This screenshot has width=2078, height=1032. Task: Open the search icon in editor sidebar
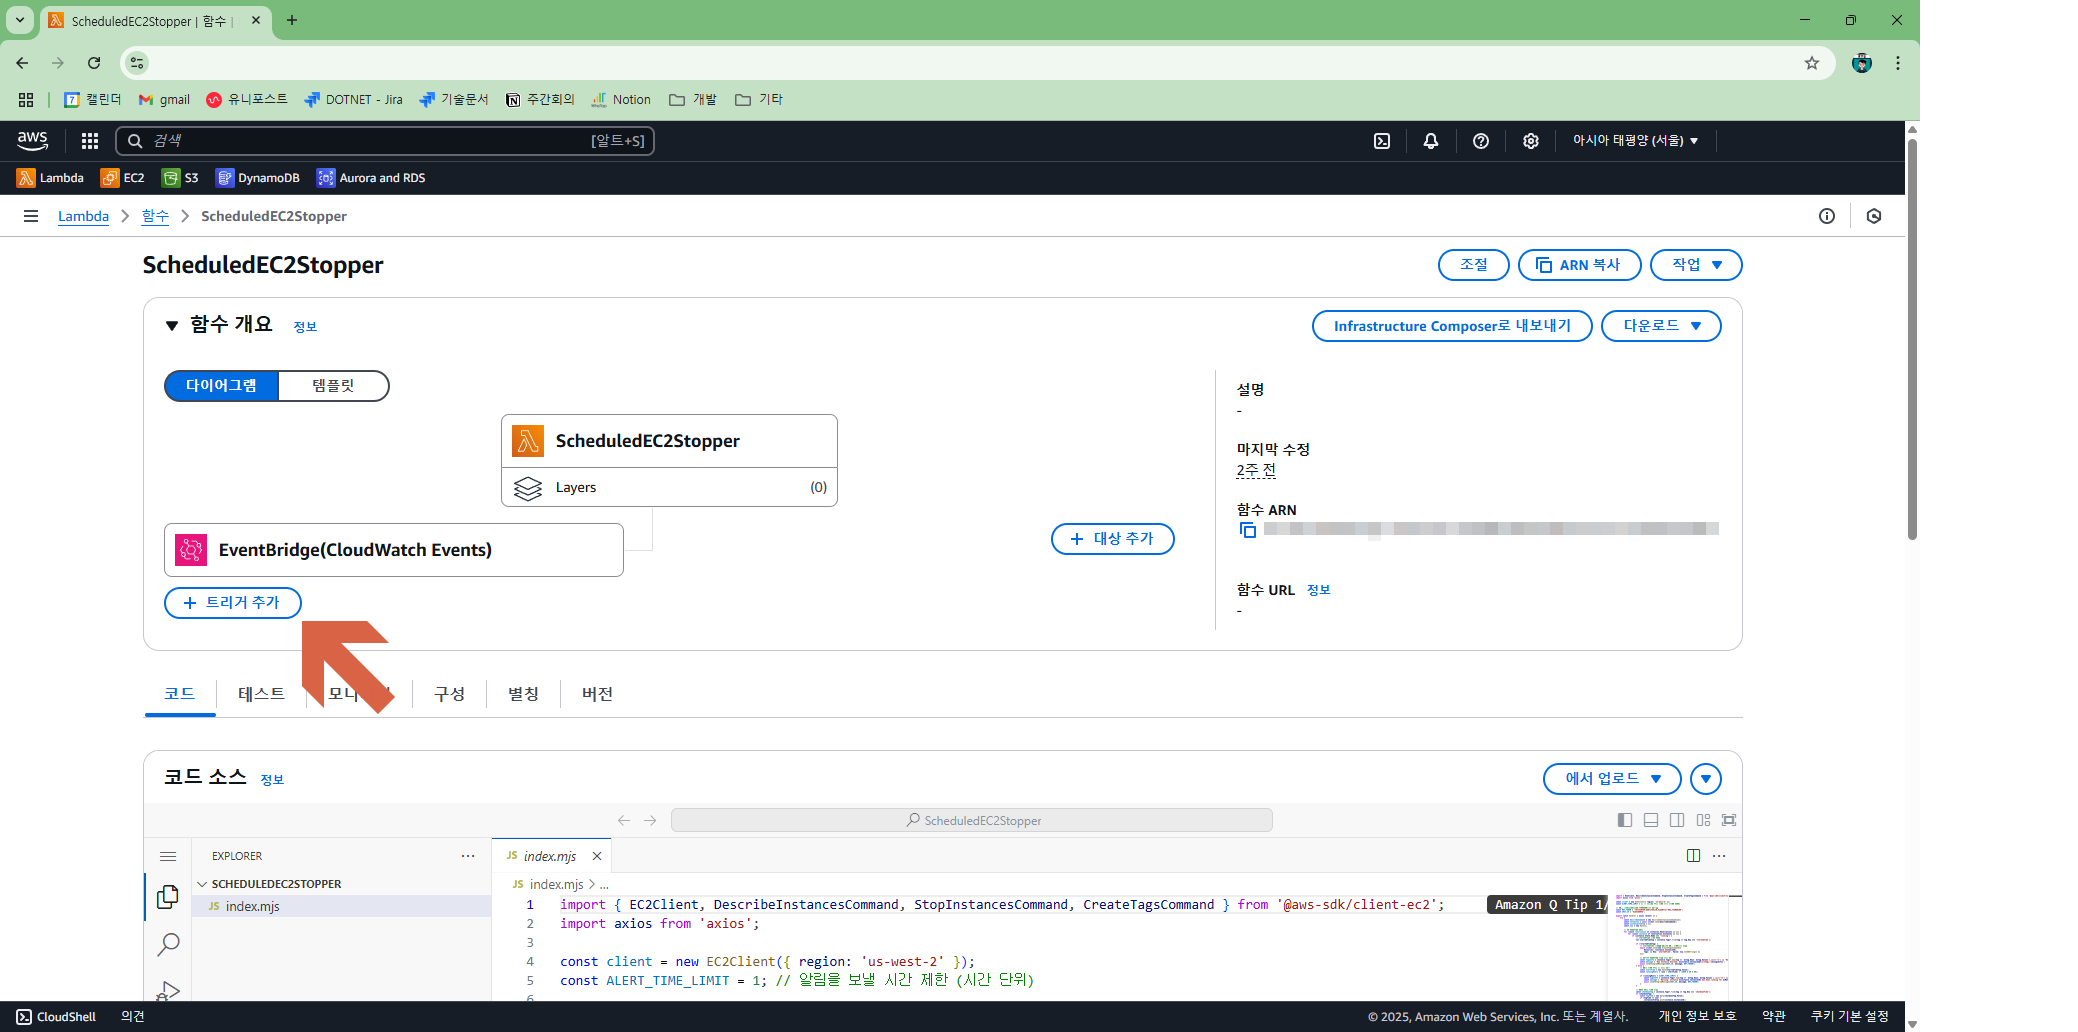coord(168,945)
